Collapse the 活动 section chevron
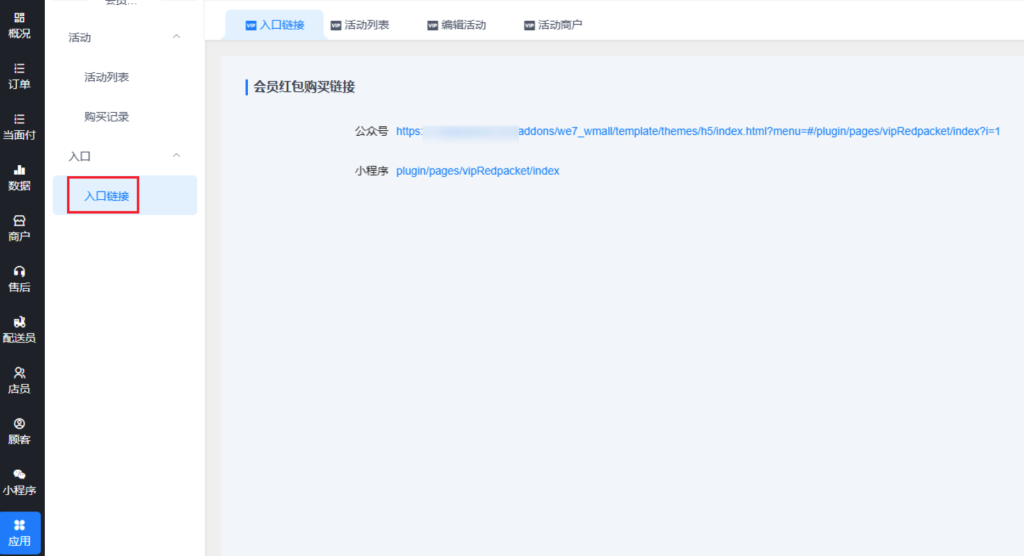1024x556 pixels. [177, 37]
